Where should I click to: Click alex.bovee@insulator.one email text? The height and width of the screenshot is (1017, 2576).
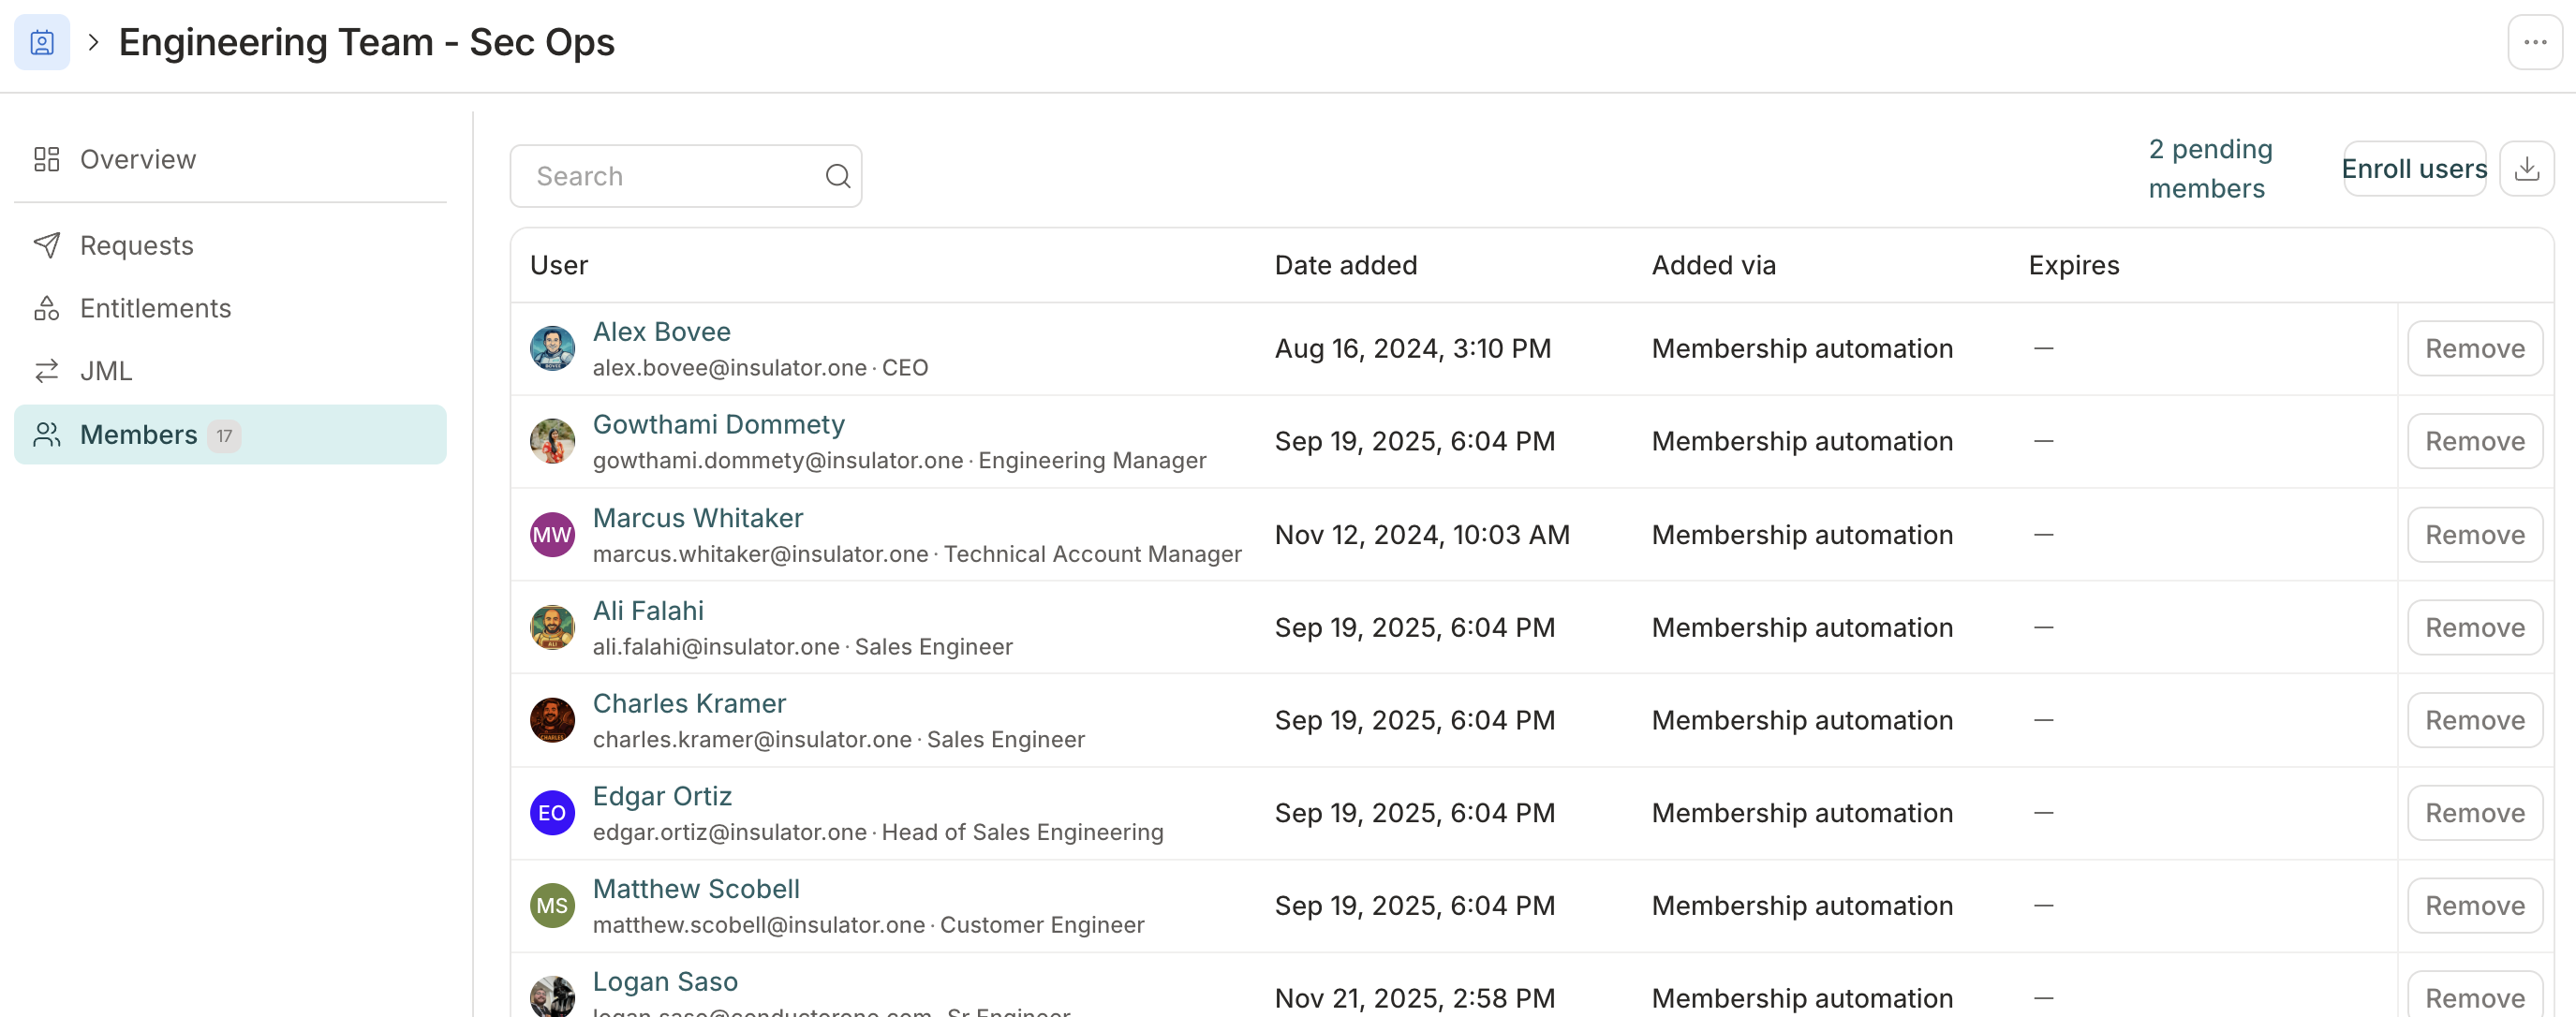point(729,368)
